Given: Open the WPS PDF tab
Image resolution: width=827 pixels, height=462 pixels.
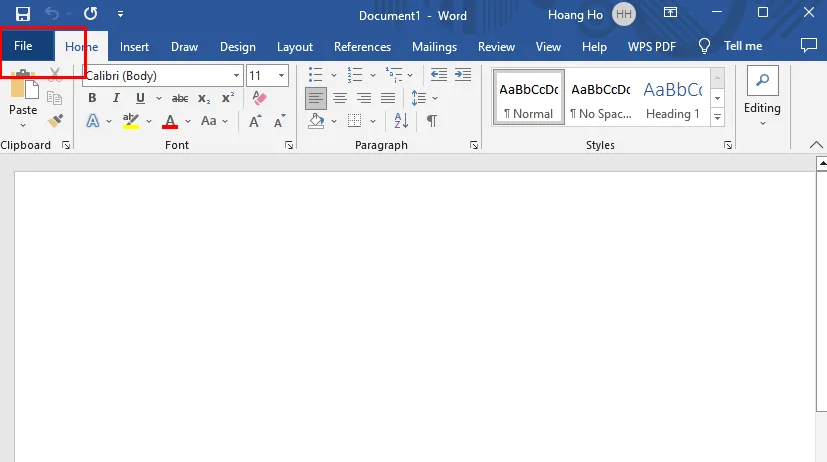Looking at the screenshot, I should 651,47.
